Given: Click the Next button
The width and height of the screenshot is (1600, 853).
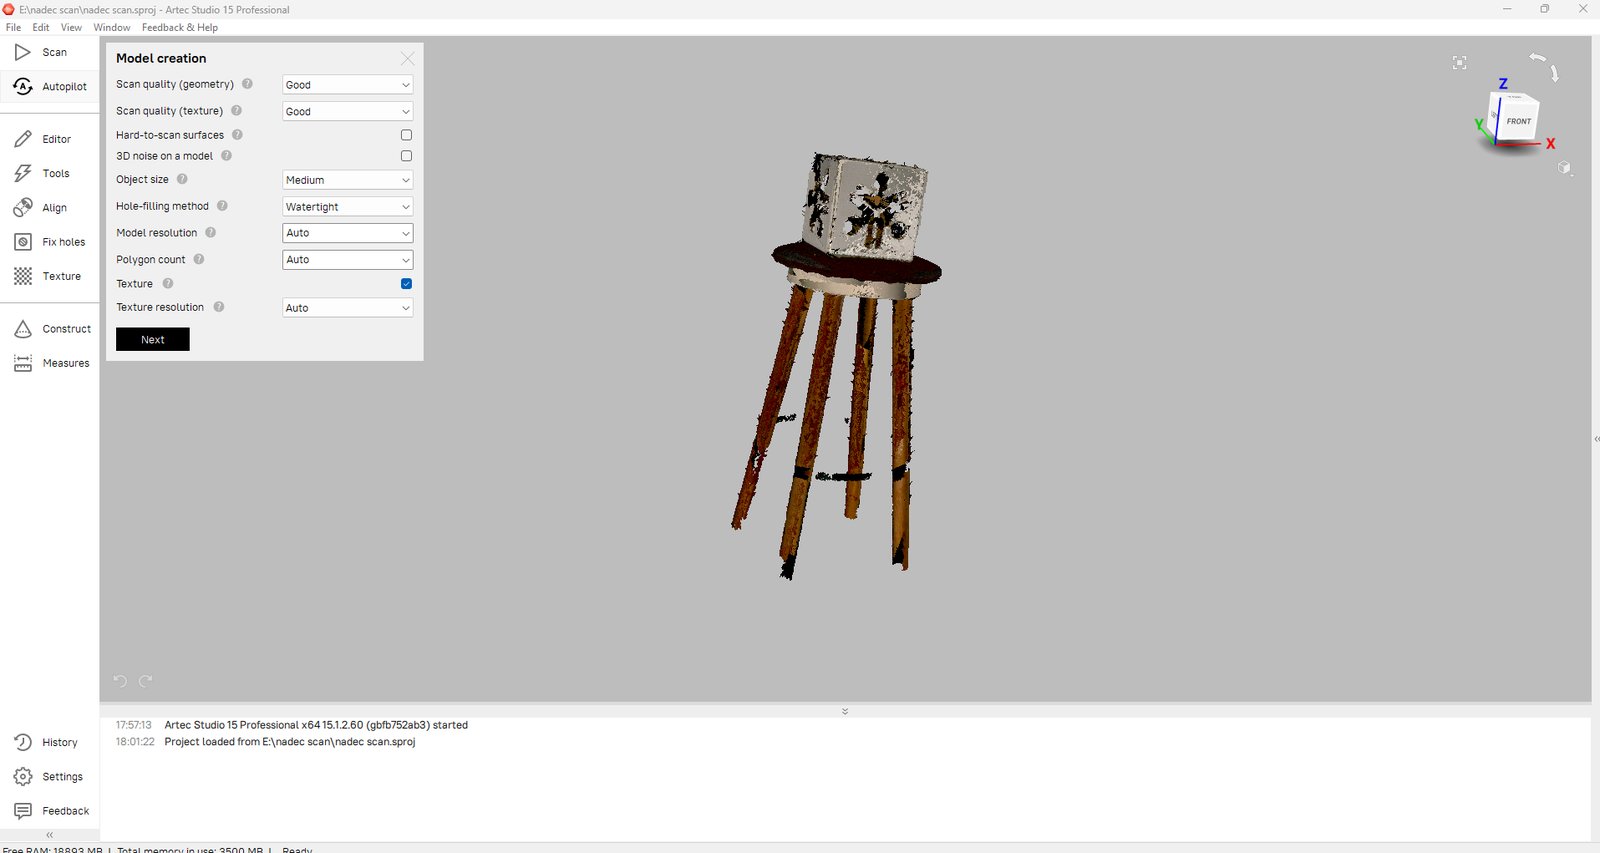Looking at the screenshot, I should pyautogui.click(x=152, y=340).
